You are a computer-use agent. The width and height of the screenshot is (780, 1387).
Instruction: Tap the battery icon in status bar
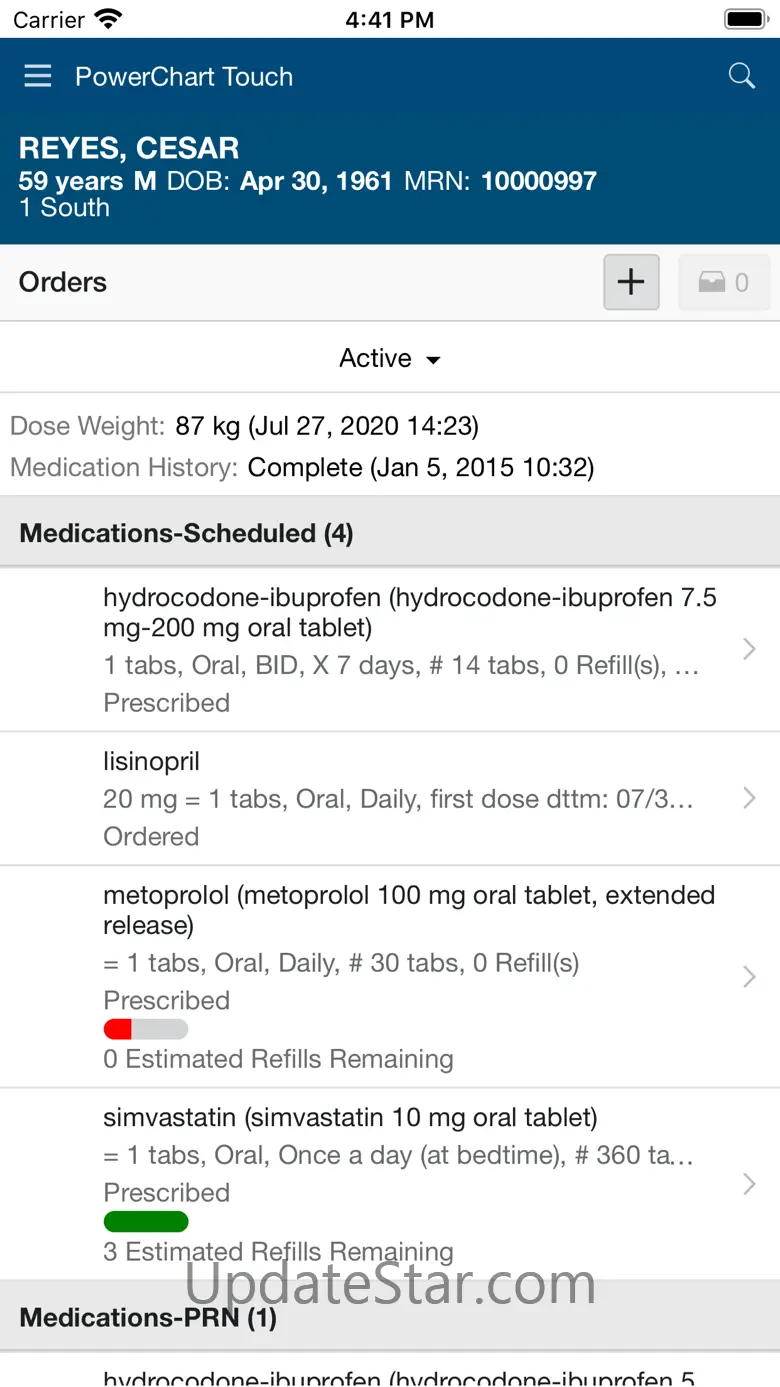[x=744, y=19]
